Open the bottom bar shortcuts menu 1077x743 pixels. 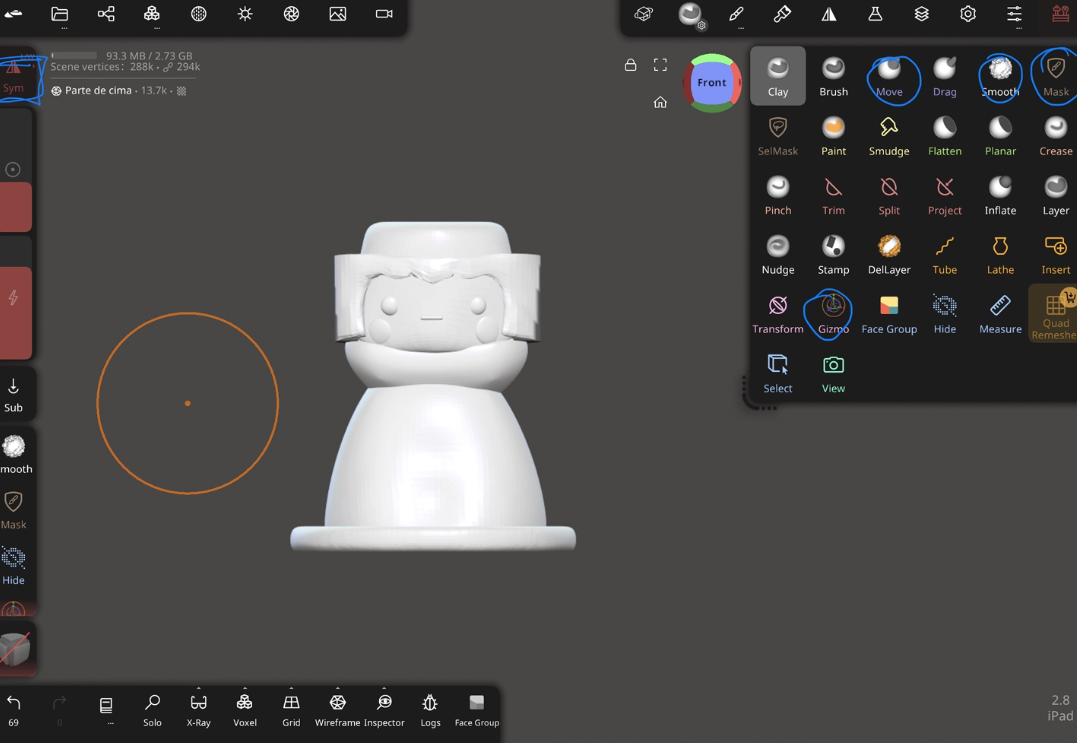pyautogui.click(x=106, y=708)
